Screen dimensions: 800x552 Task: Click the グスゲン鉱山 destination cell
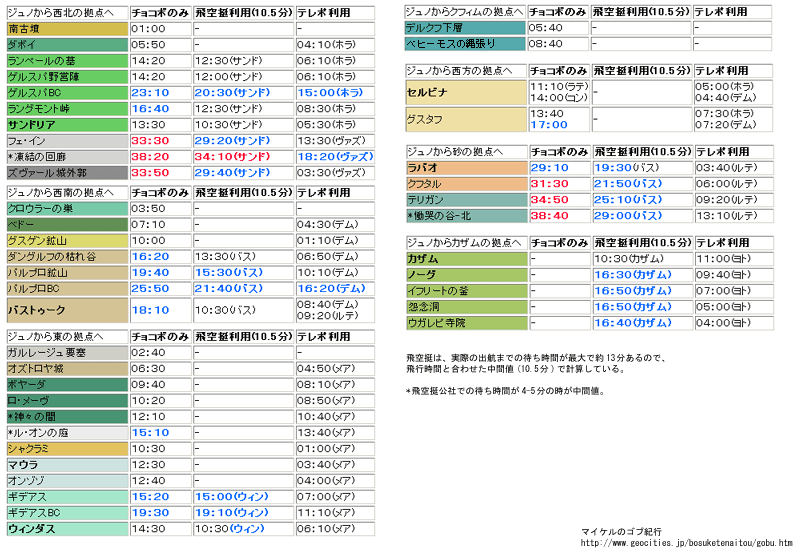point(67,241)
